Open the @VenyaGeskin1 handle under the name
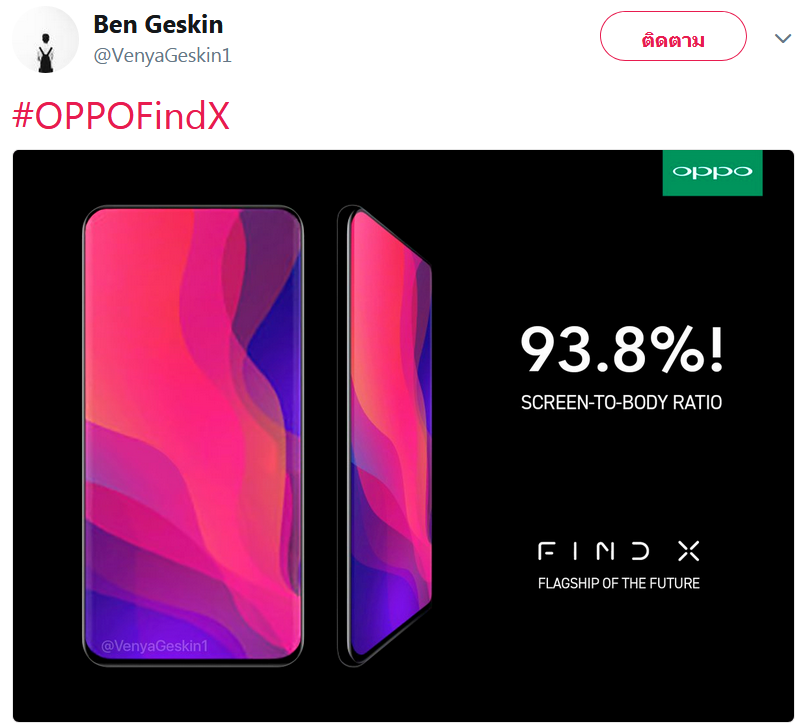Screen dimensions: 798x727 162,55
